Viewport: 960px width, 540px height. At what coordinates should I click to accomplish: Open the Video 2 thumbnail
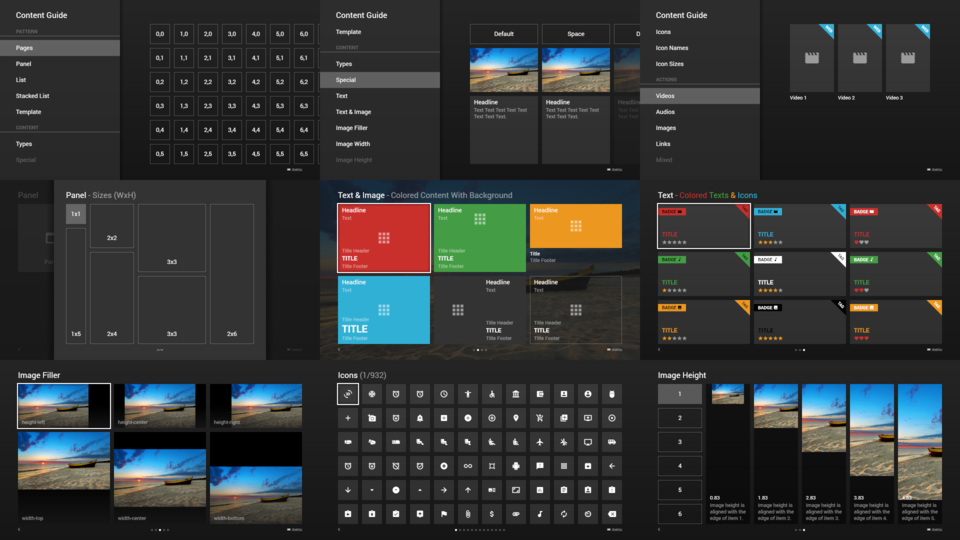(860, 59)
